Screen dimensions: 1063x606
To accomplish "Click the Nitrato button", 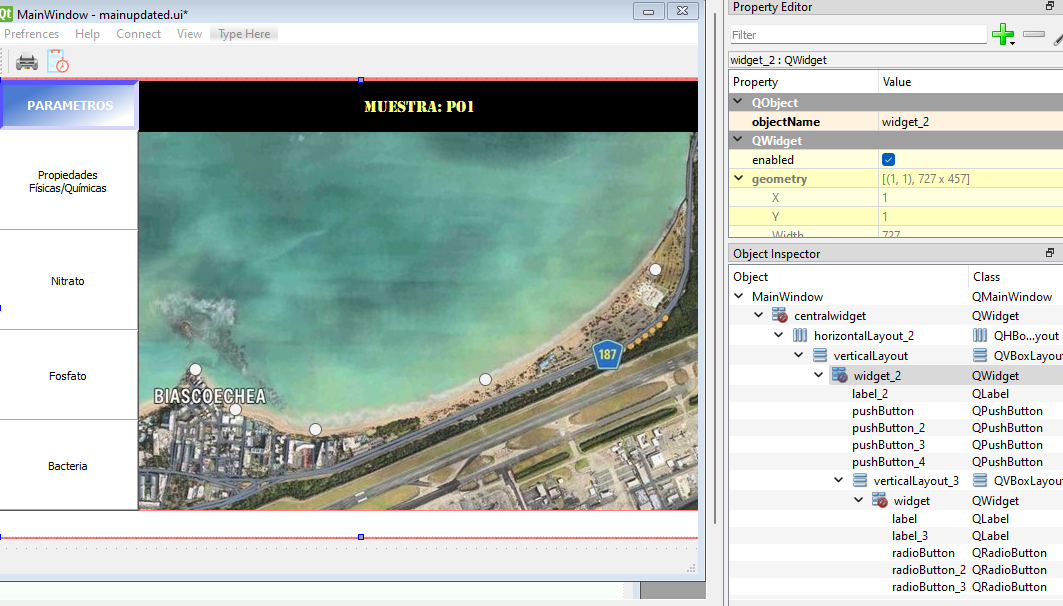I will point(68,281).
